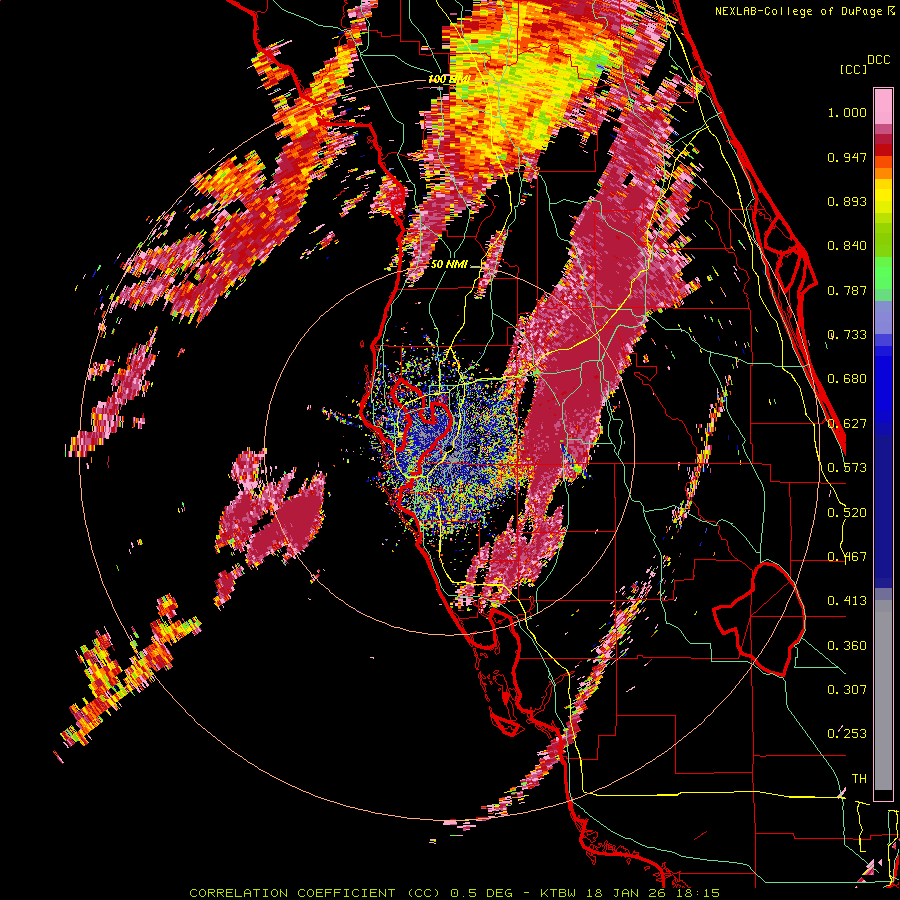Select the 0.413 scale value
The image size is (900, 900).
click(847, 601)
